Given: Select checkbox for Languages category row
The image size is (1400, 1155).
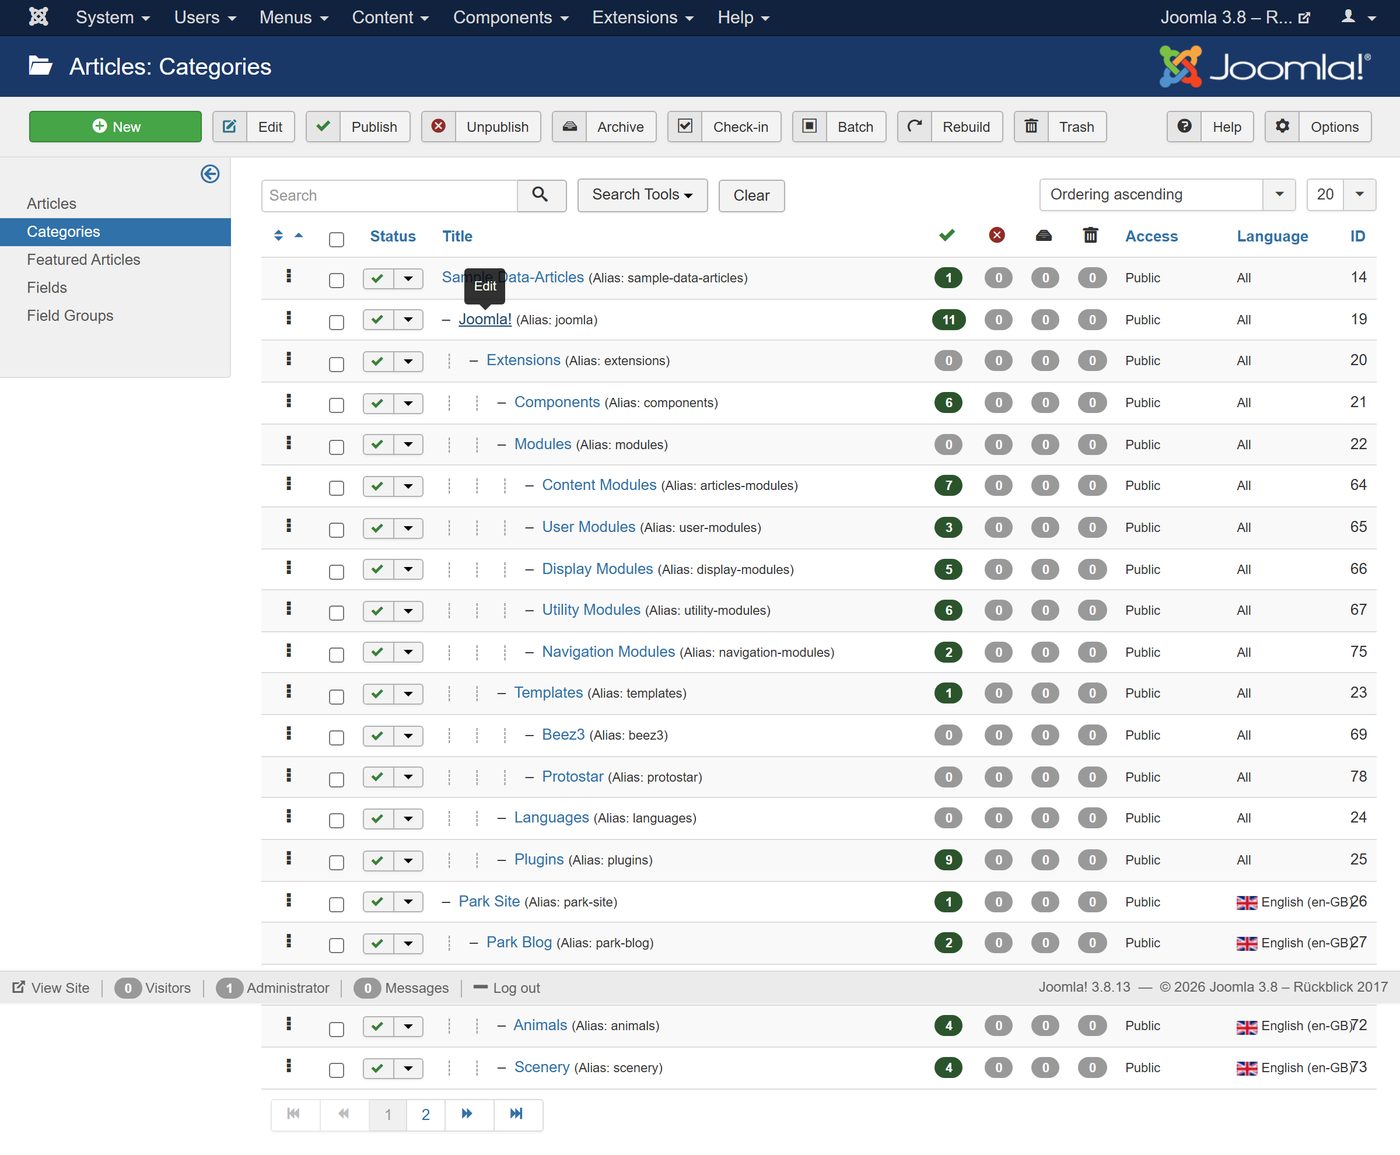Looking at the screenshot, I should coord(336,821).
